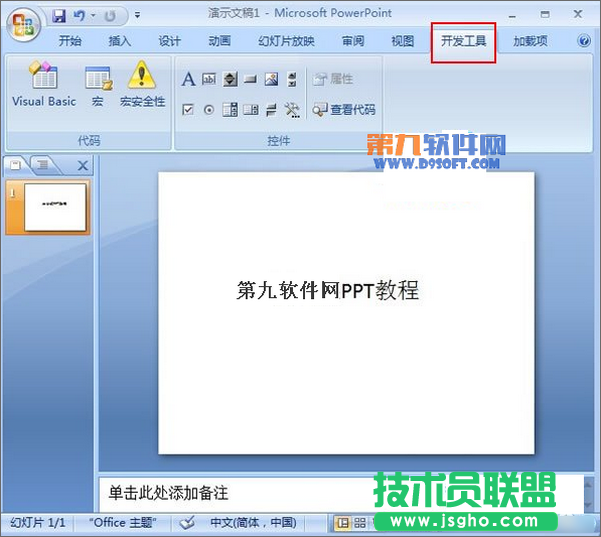This screenshot has height=537, width=601.
Task: Insert a Toggle Button control
Action: (x=271, y=110)
